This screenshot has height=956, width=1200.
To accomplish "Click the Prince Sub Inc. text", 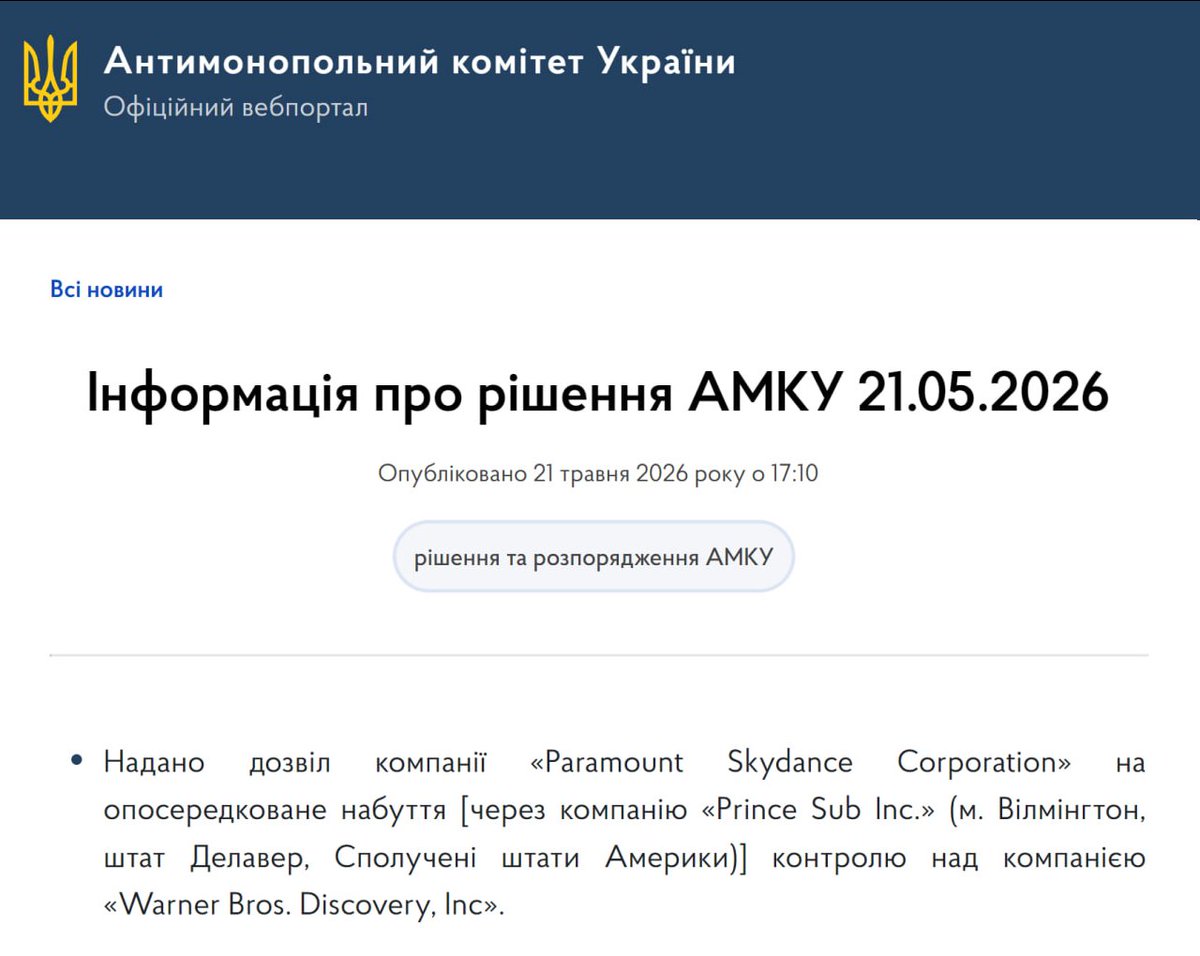I will (x=818, y=810).
